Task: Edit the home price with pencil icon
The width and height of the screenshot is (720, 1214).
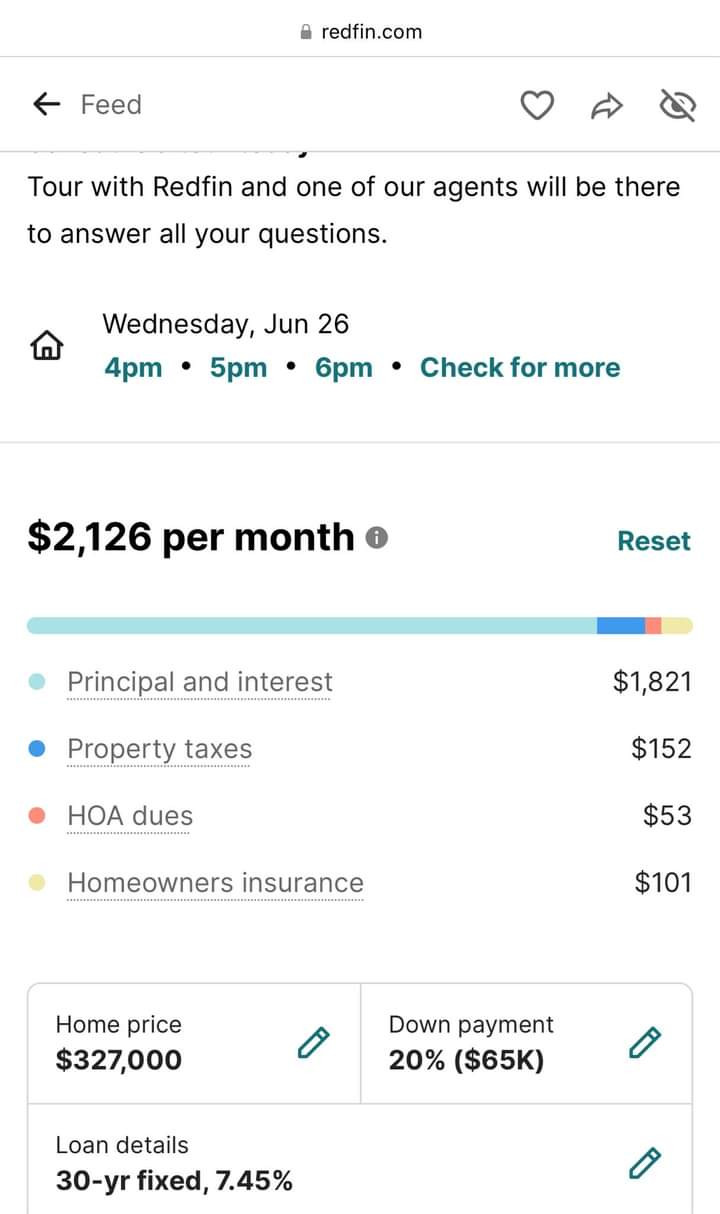Action: 313,1042
